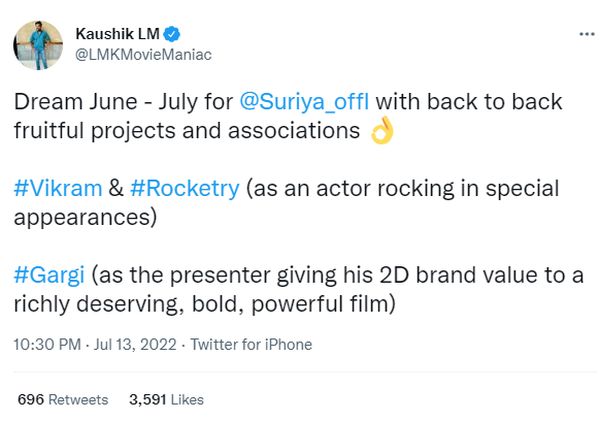Viewport: 600px width, 421px height.
Task: Click the OK hand emoji
Action: [382, 131]
